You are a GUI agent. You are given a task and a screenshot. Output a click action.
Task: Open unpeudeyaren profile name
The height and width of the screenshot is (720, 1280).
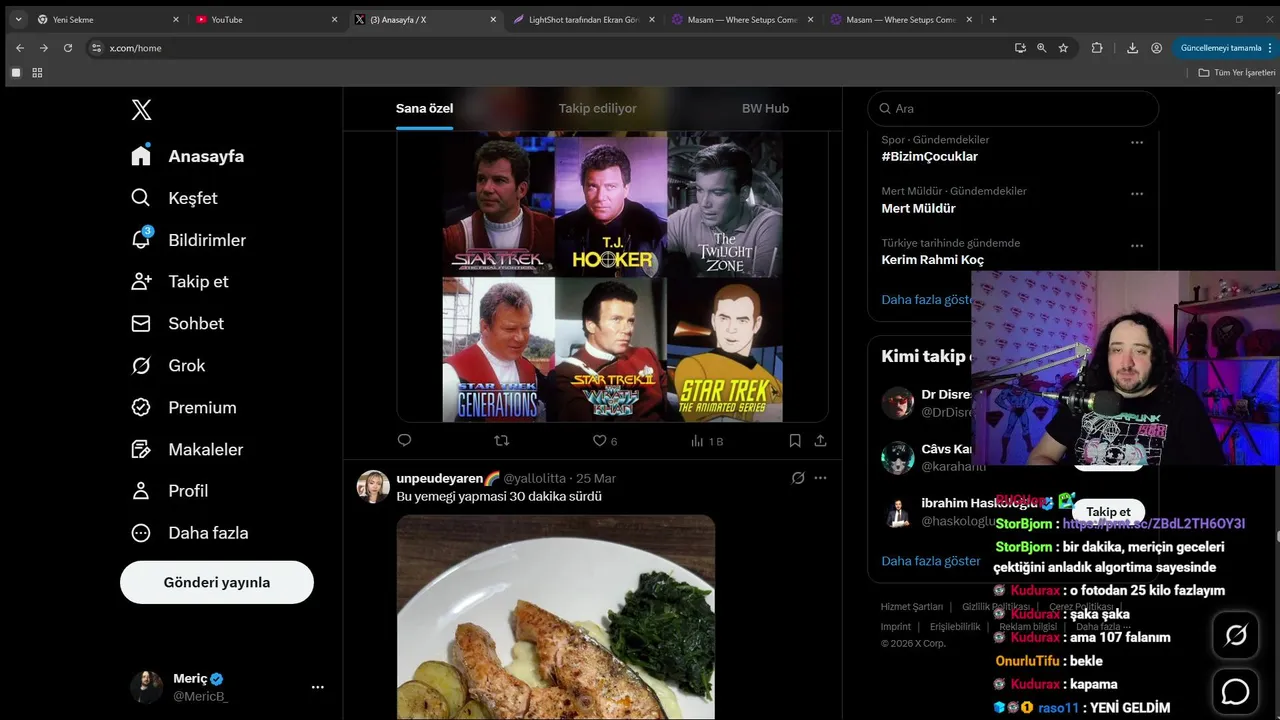tap(448, 478)
